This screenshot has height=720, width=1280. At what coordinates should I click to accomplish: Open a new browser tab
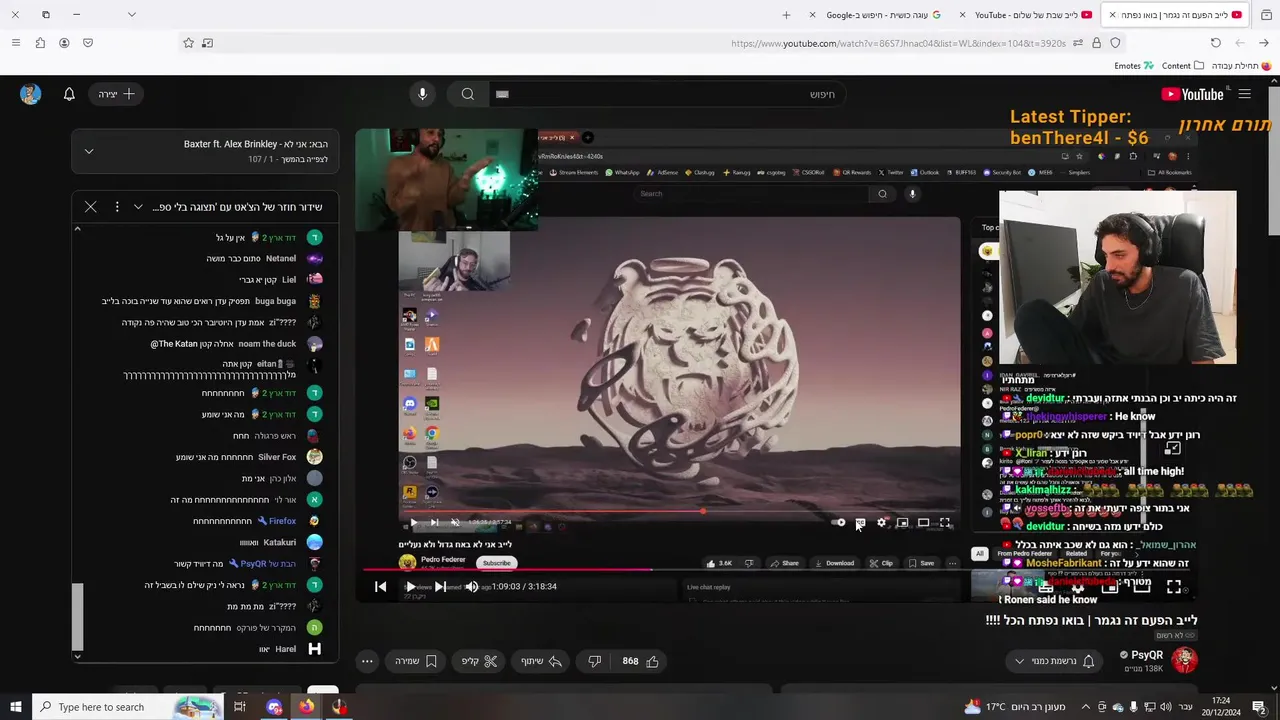tap(786, 15)
